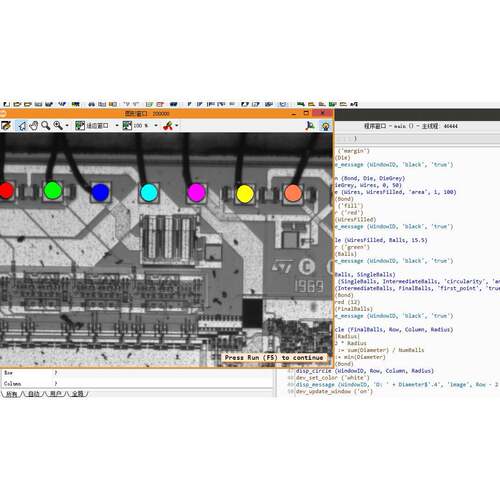This screenshot has width=500, height=500.
Task: Select the 用户 tab
Action: click(x=56, y=394)
